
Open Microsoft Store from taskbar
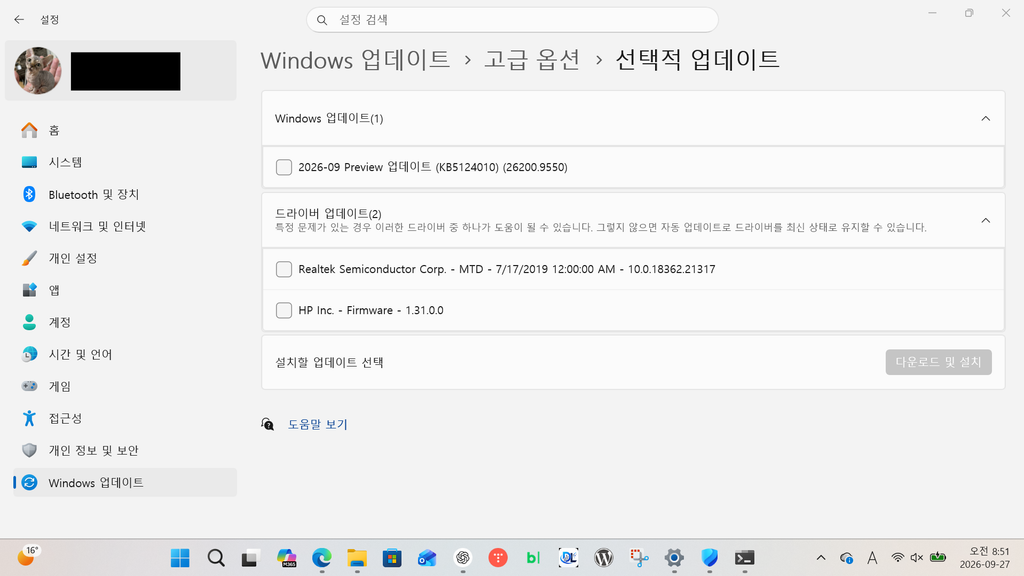[392, 558]
